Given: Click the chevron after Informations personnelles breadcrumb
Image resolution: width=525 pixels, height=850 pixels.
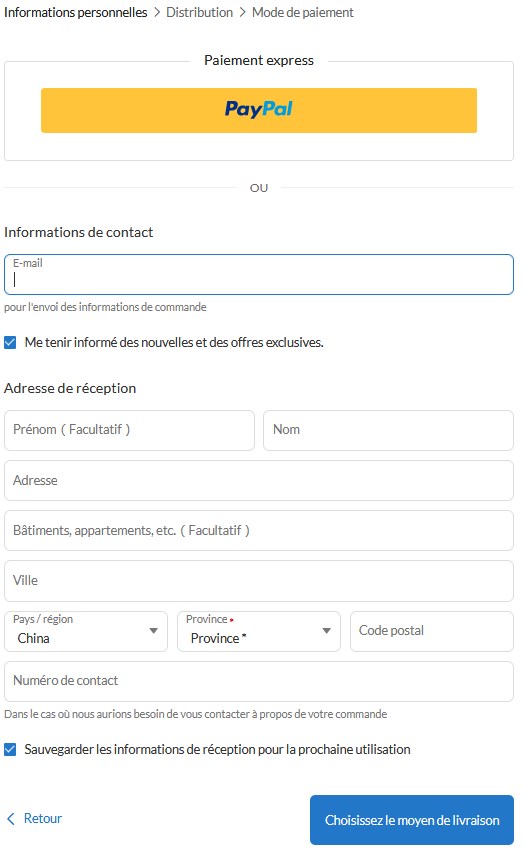Looking at the screenshot, I should (157, 12).
